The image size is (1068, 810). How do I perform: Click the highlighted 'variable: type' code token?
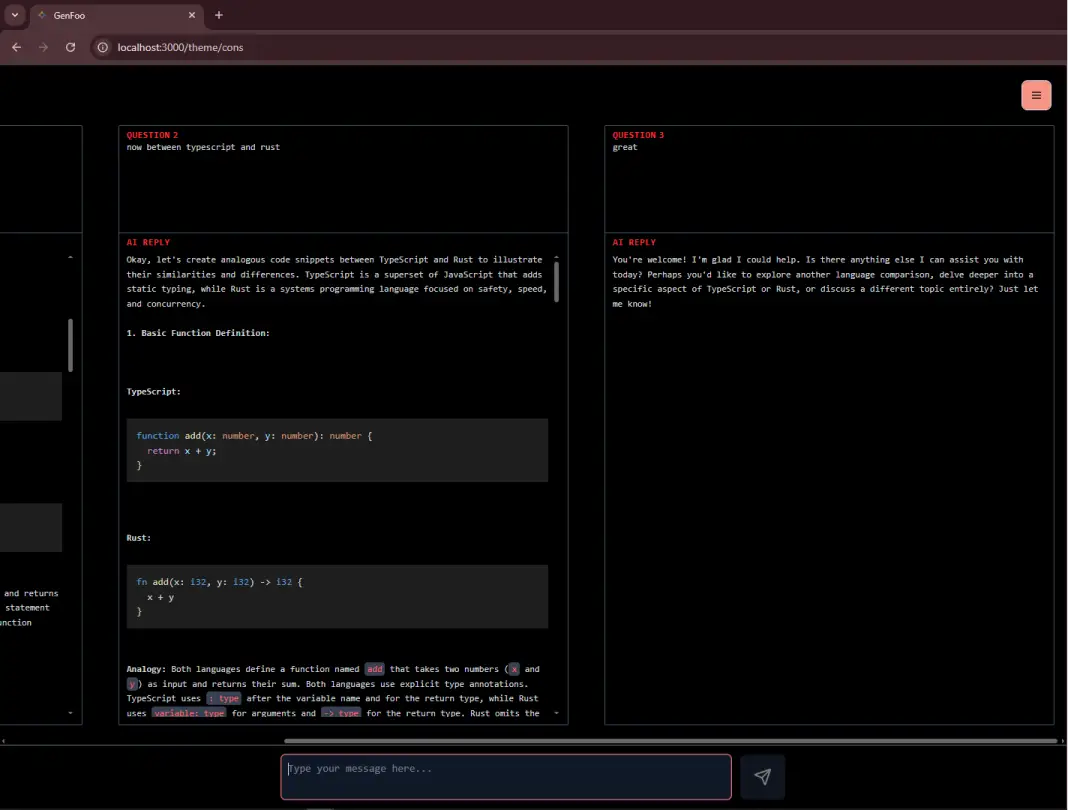click(189, 713)
